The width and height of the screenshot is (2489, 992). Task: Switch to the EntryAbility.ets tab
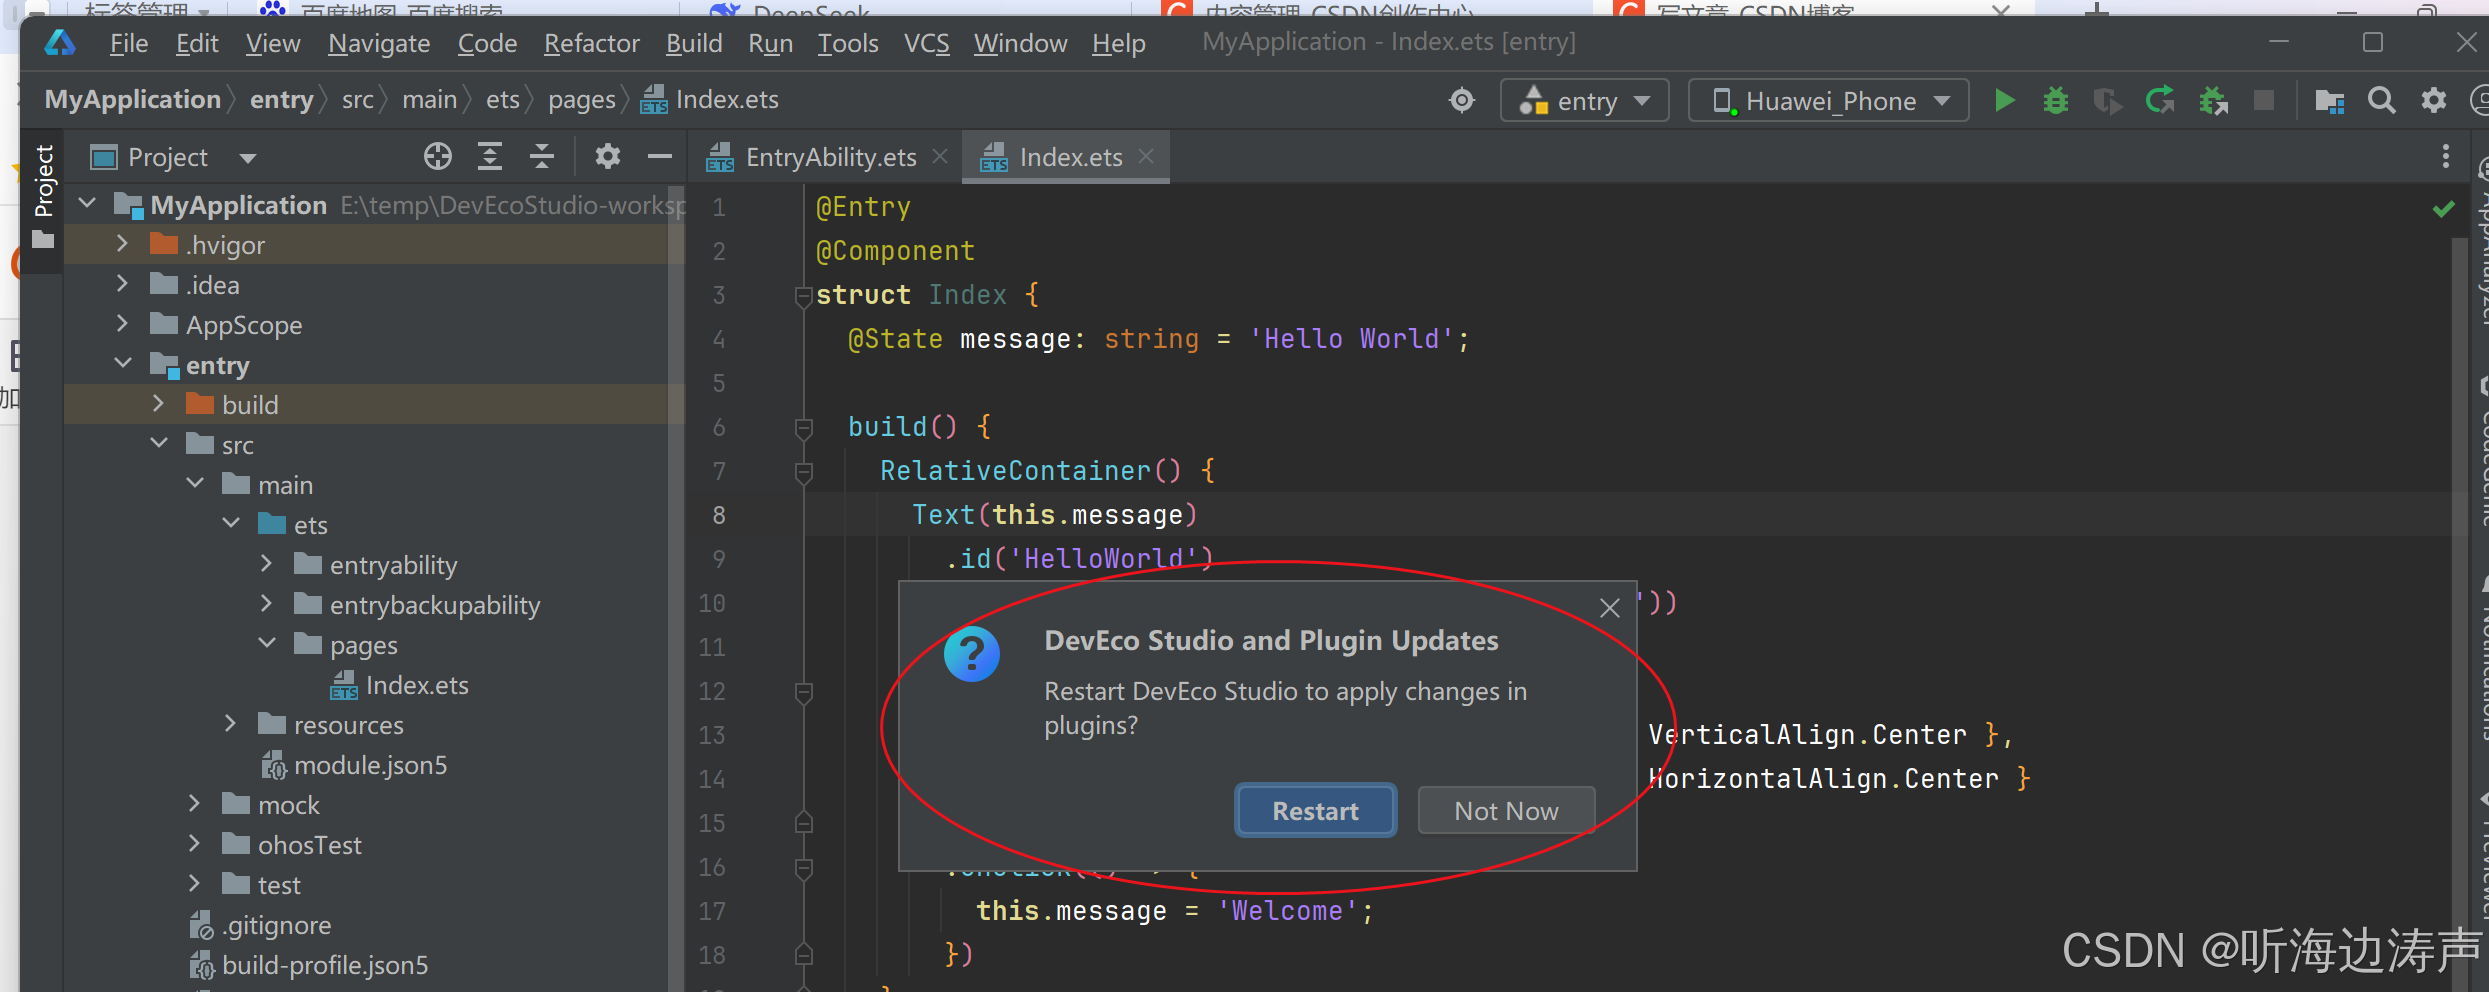pos(829,157)
